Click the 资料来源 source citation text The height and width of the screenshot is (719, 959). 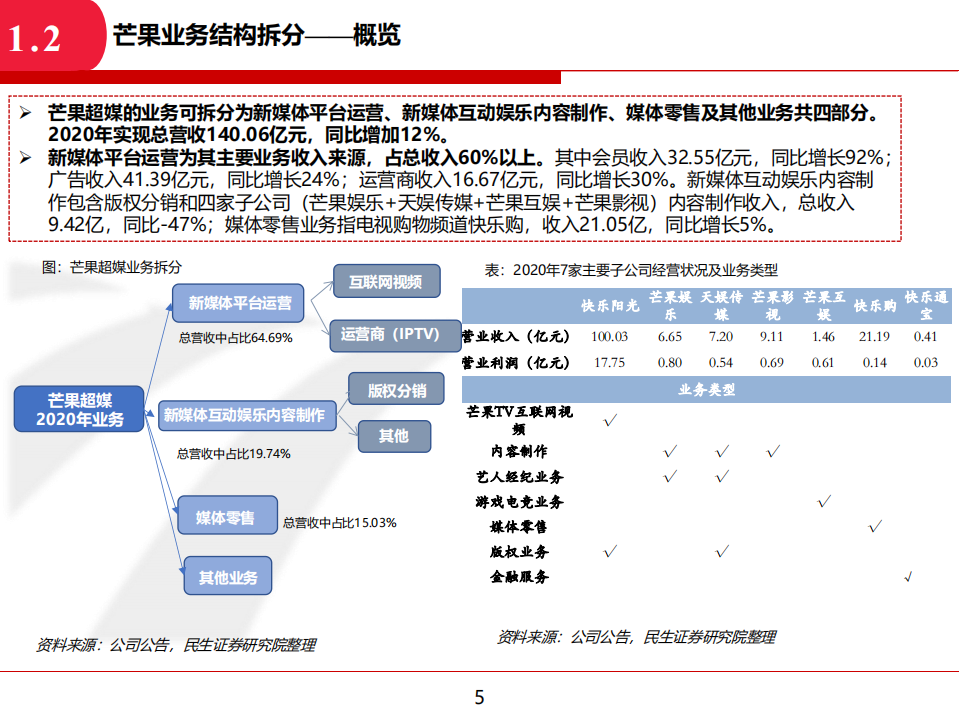pyautogui.click(x=175, y=645)
